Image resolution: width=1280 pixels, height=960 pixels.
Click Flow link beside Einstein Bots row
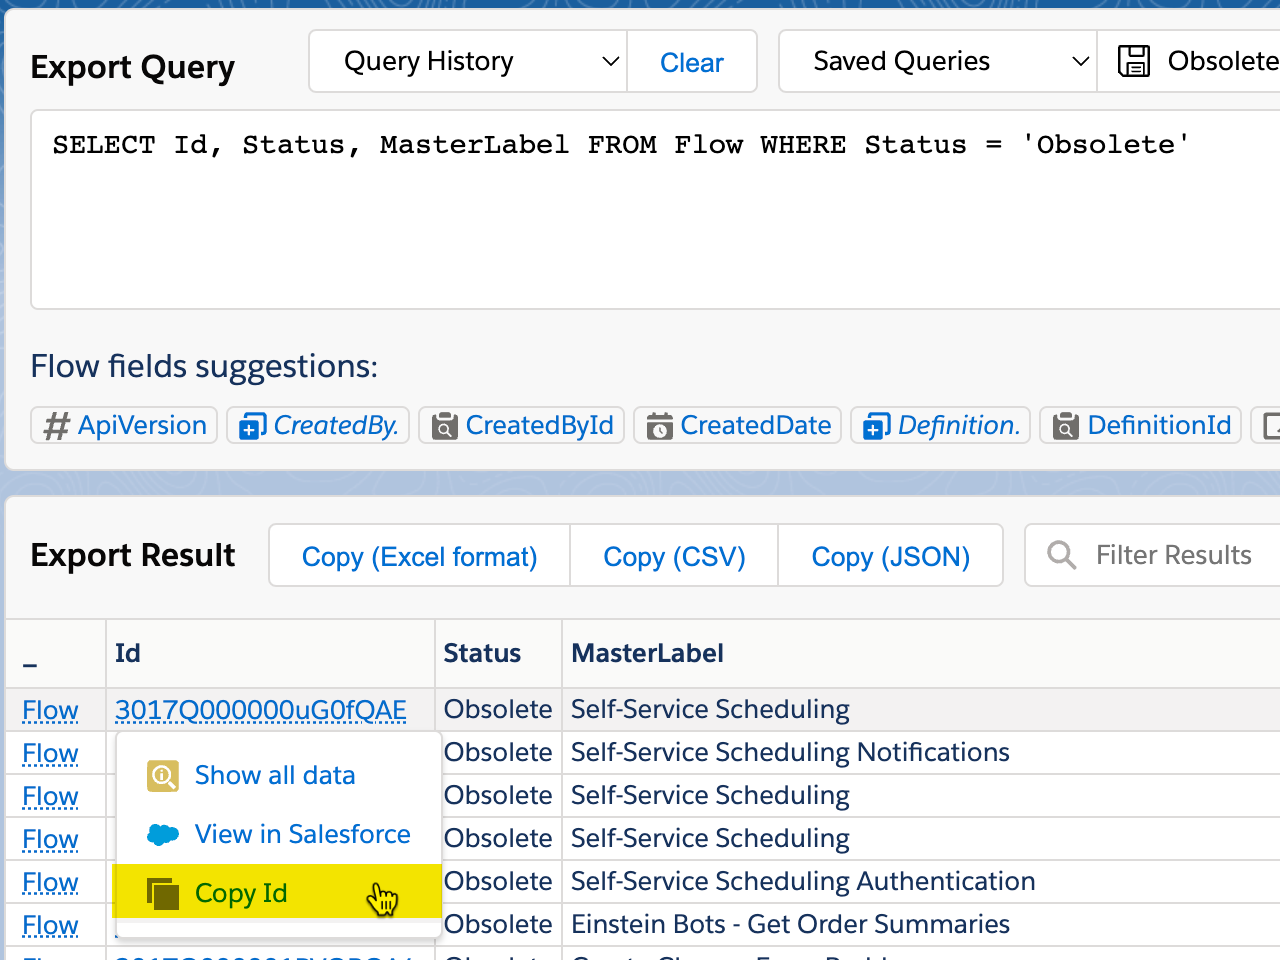tap(50, 925)
